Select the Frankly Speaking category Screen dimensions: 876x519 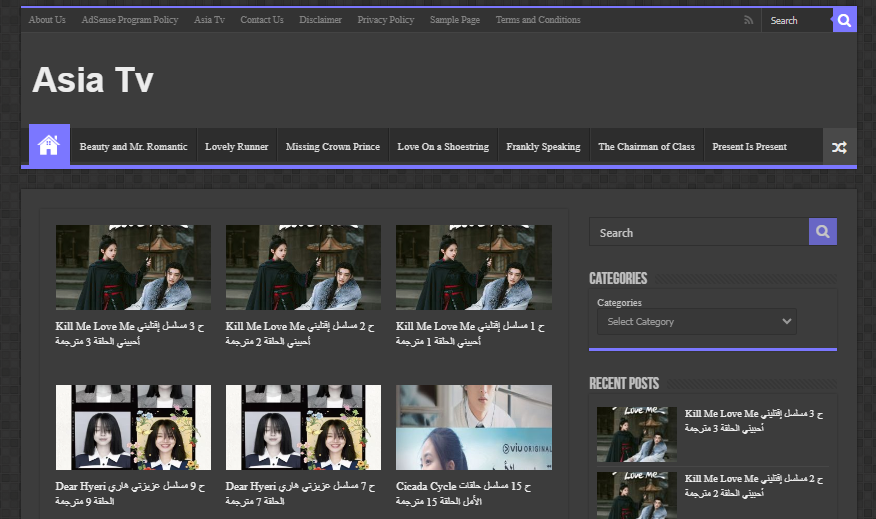coord(543,146)
